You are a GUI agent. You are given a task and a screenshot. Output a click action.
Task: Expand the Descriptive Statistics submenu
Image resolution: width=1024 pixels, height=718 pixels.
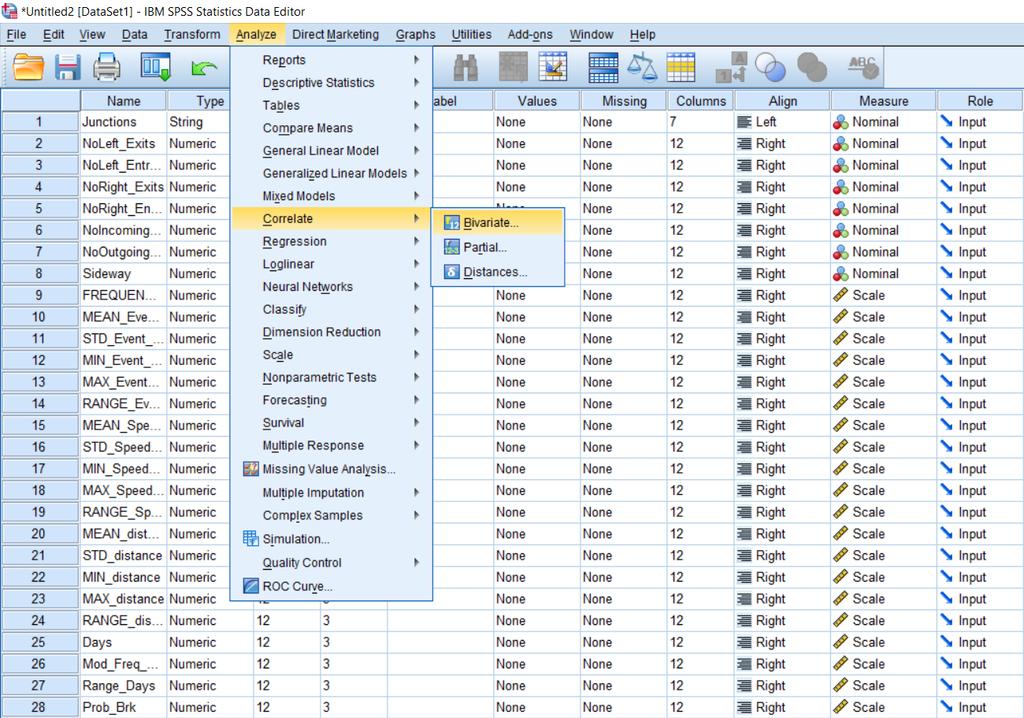tap(331, 82)
